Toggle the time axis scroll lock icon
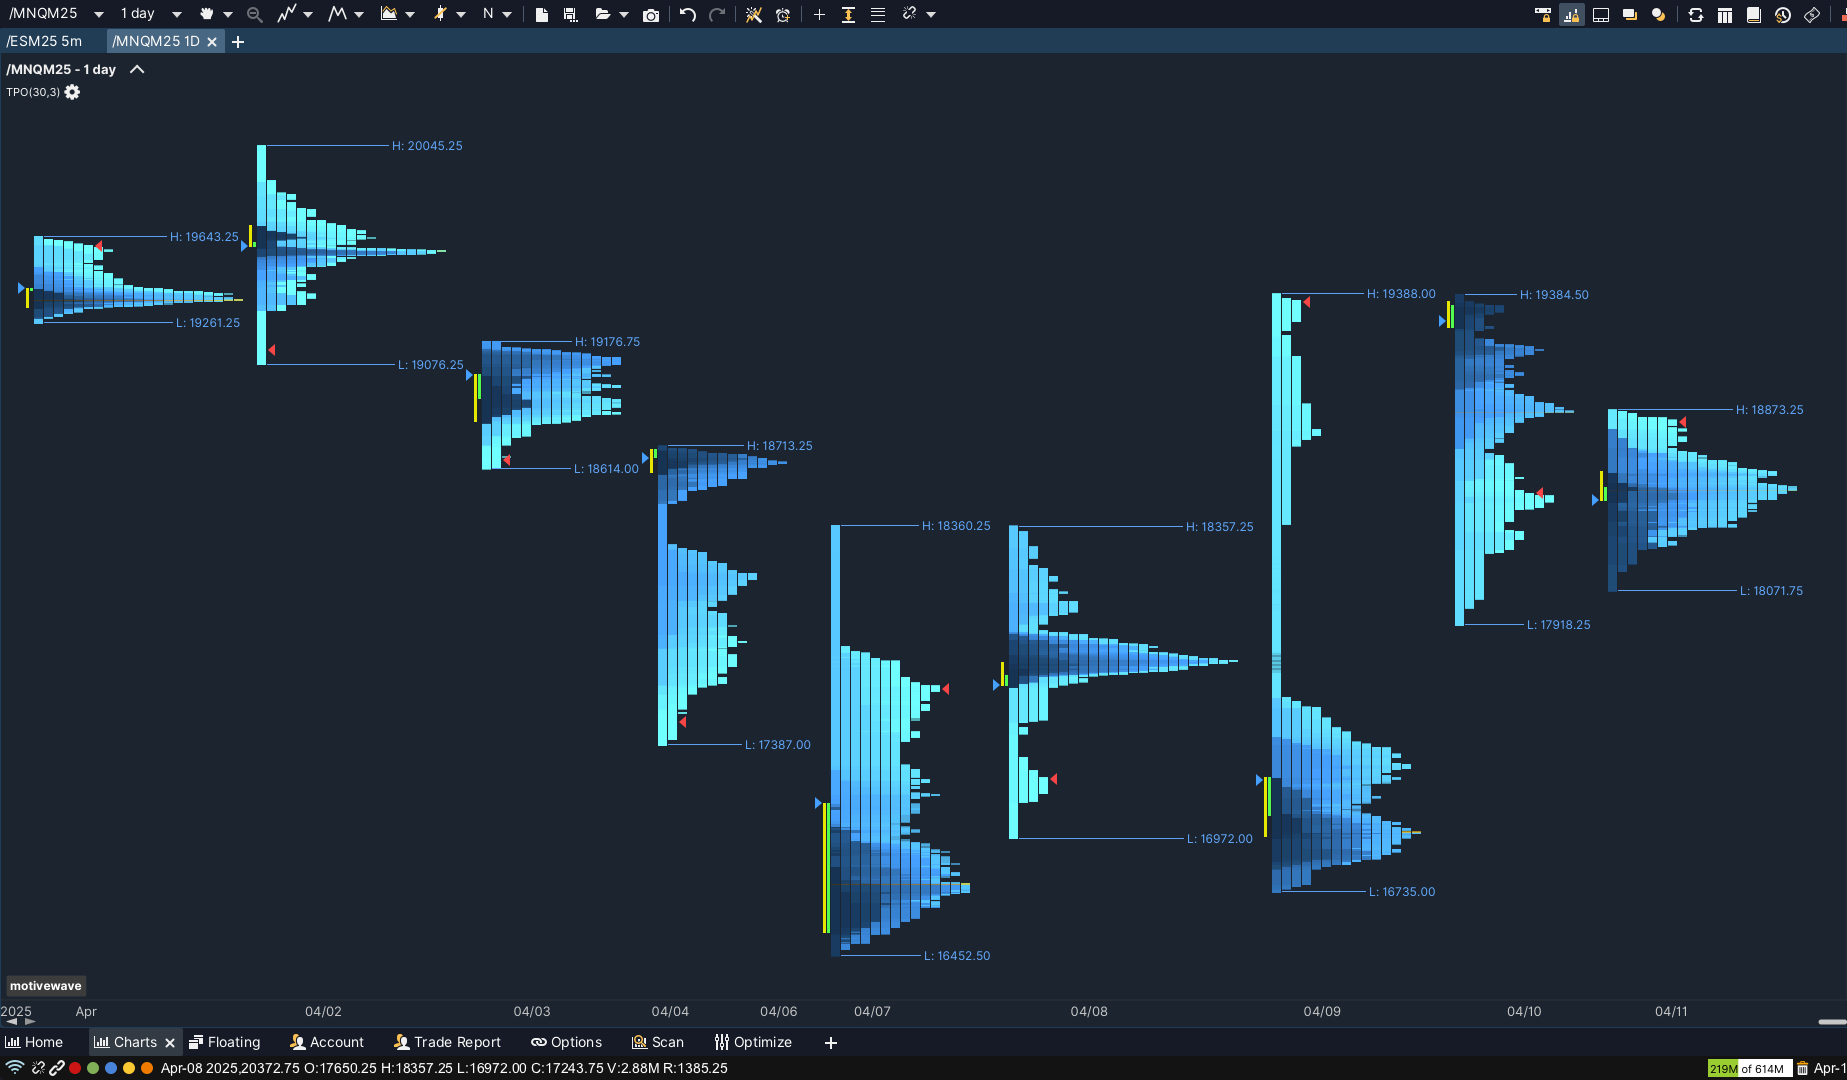 (1543, 15)
